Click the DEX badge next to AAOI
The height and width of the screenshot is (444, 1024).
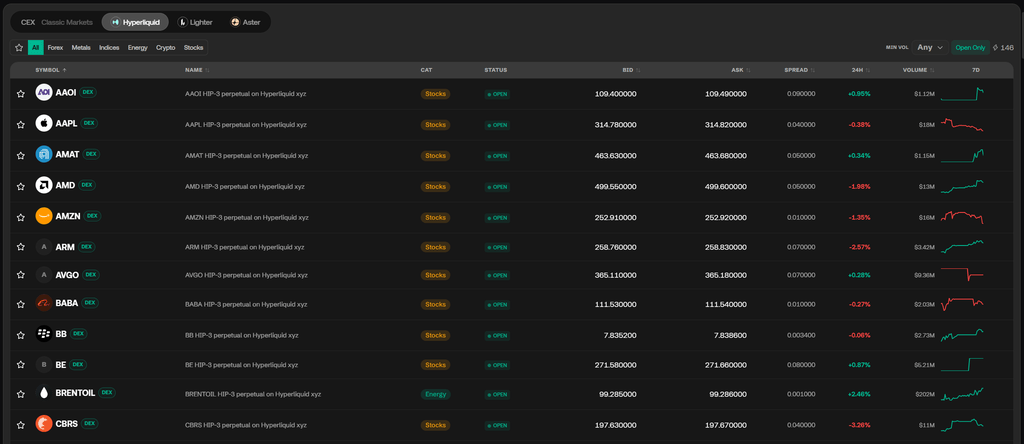point(88,93)
